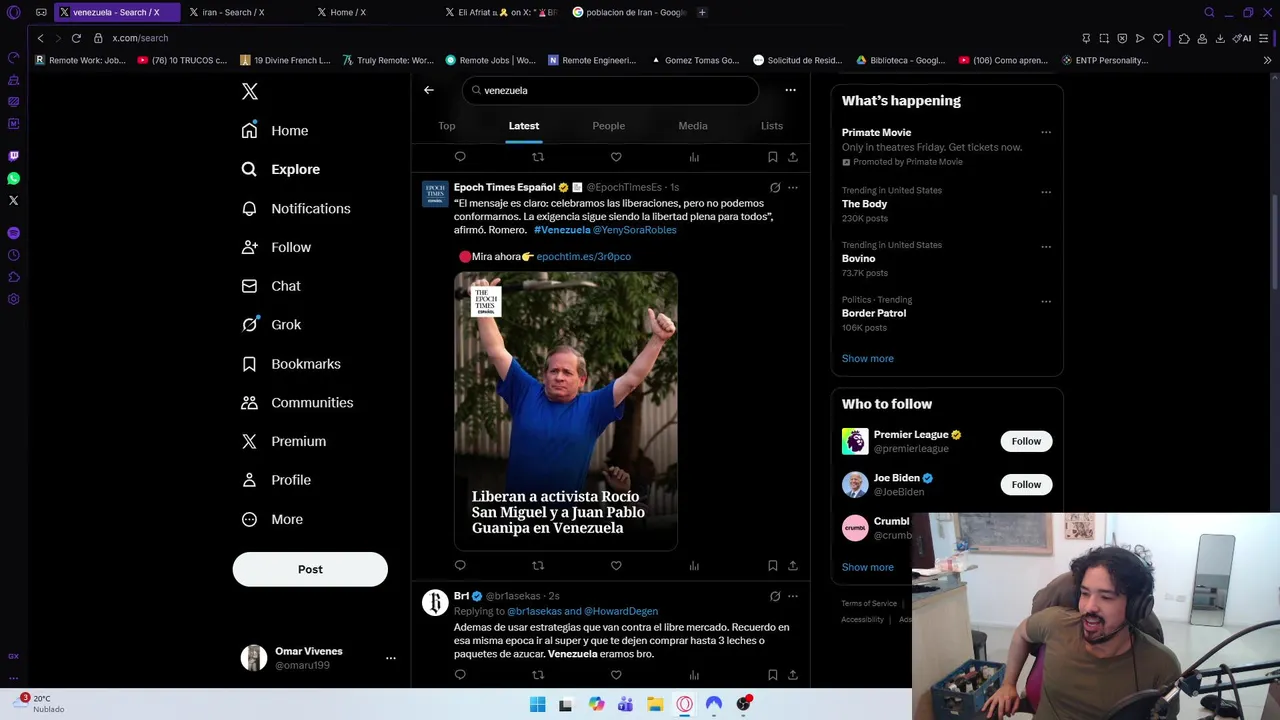Open Chat in sidebar
The height and width of the screenshot is (720, 1280).
271,286
